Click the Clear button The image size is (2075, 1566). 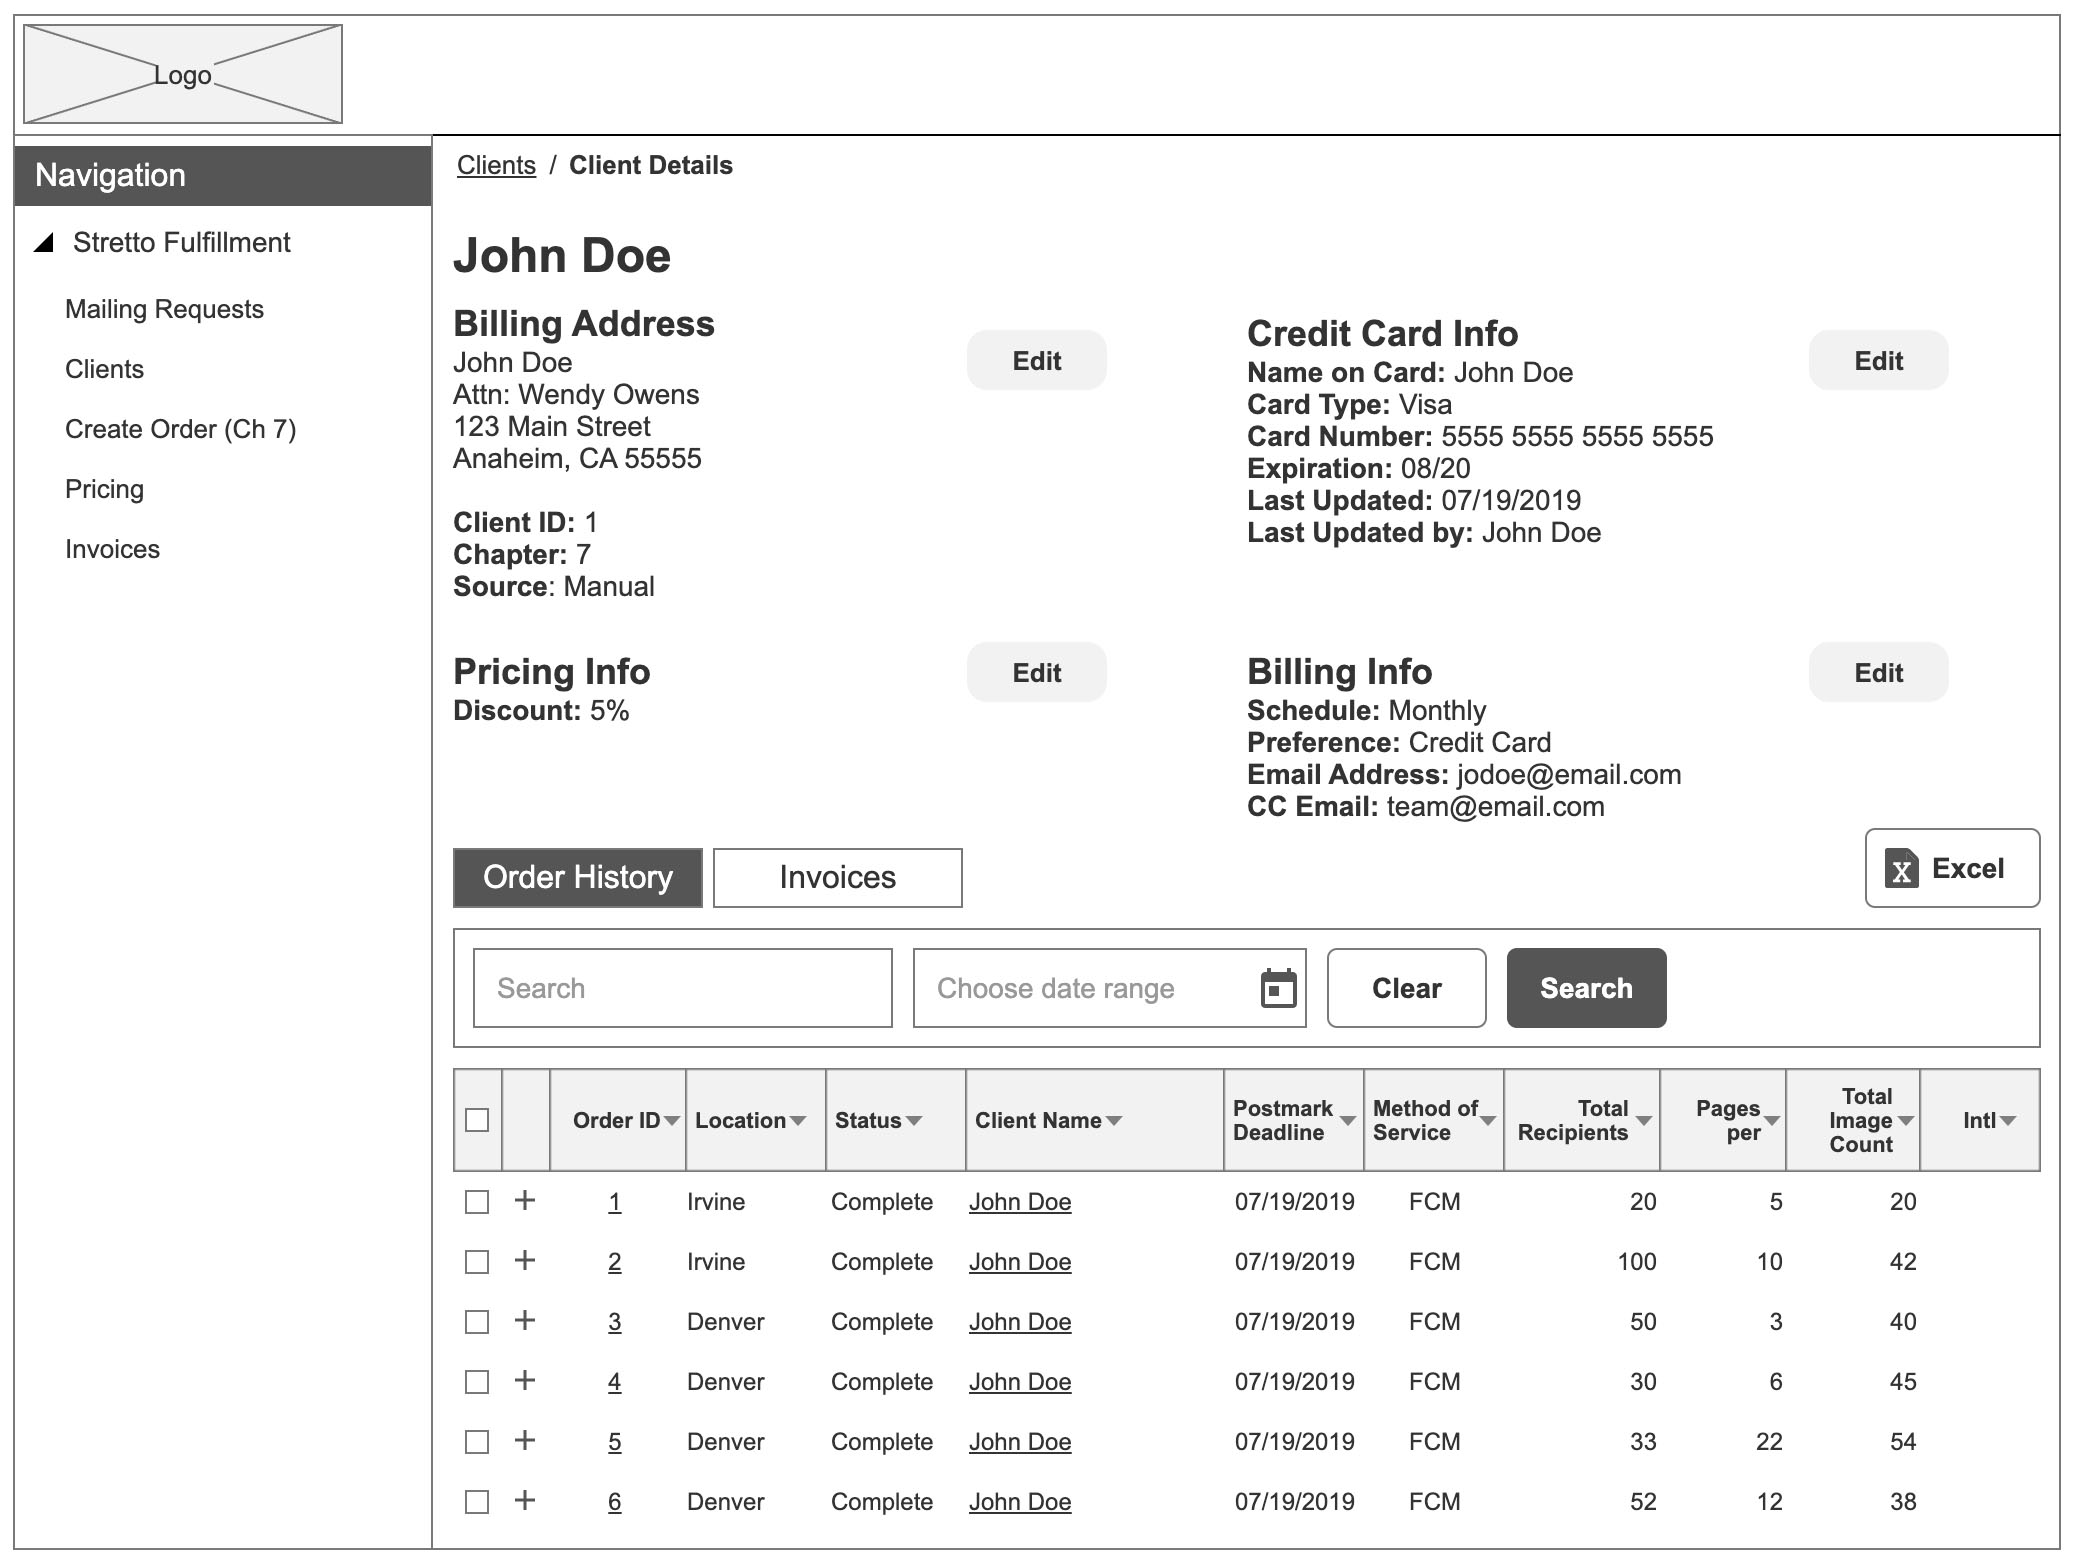[1407, 988]
